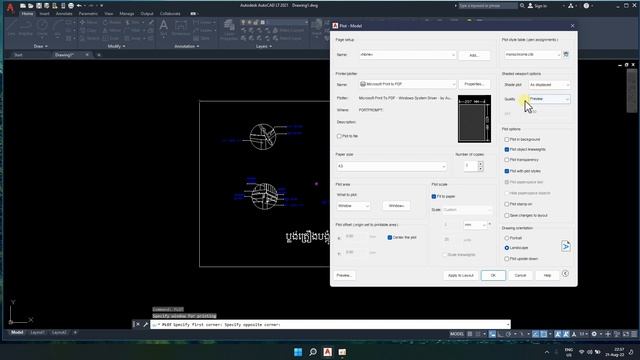Viewport: 640px width, 360px height.
Task: Expand the Layers panel flyout
Action: click(x=264, y=47)
